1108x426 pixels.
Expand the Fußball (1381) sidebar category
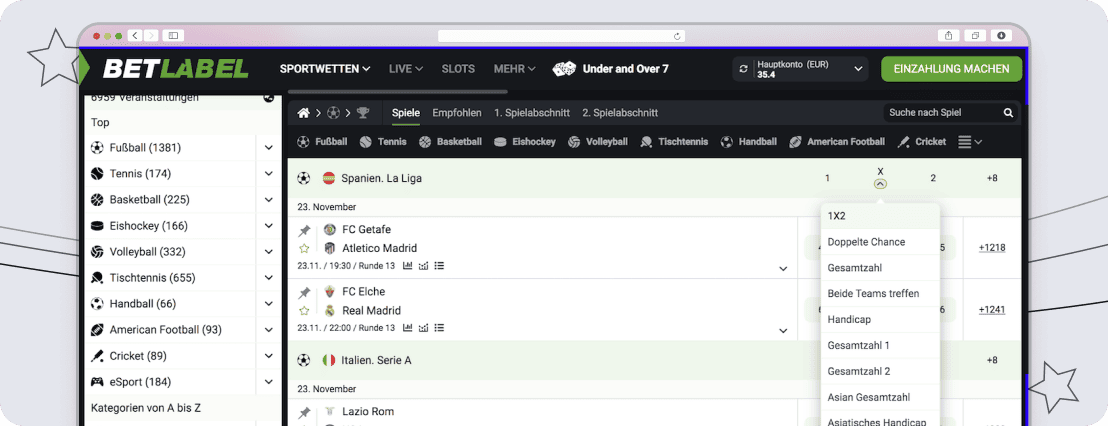pos(268,148)
